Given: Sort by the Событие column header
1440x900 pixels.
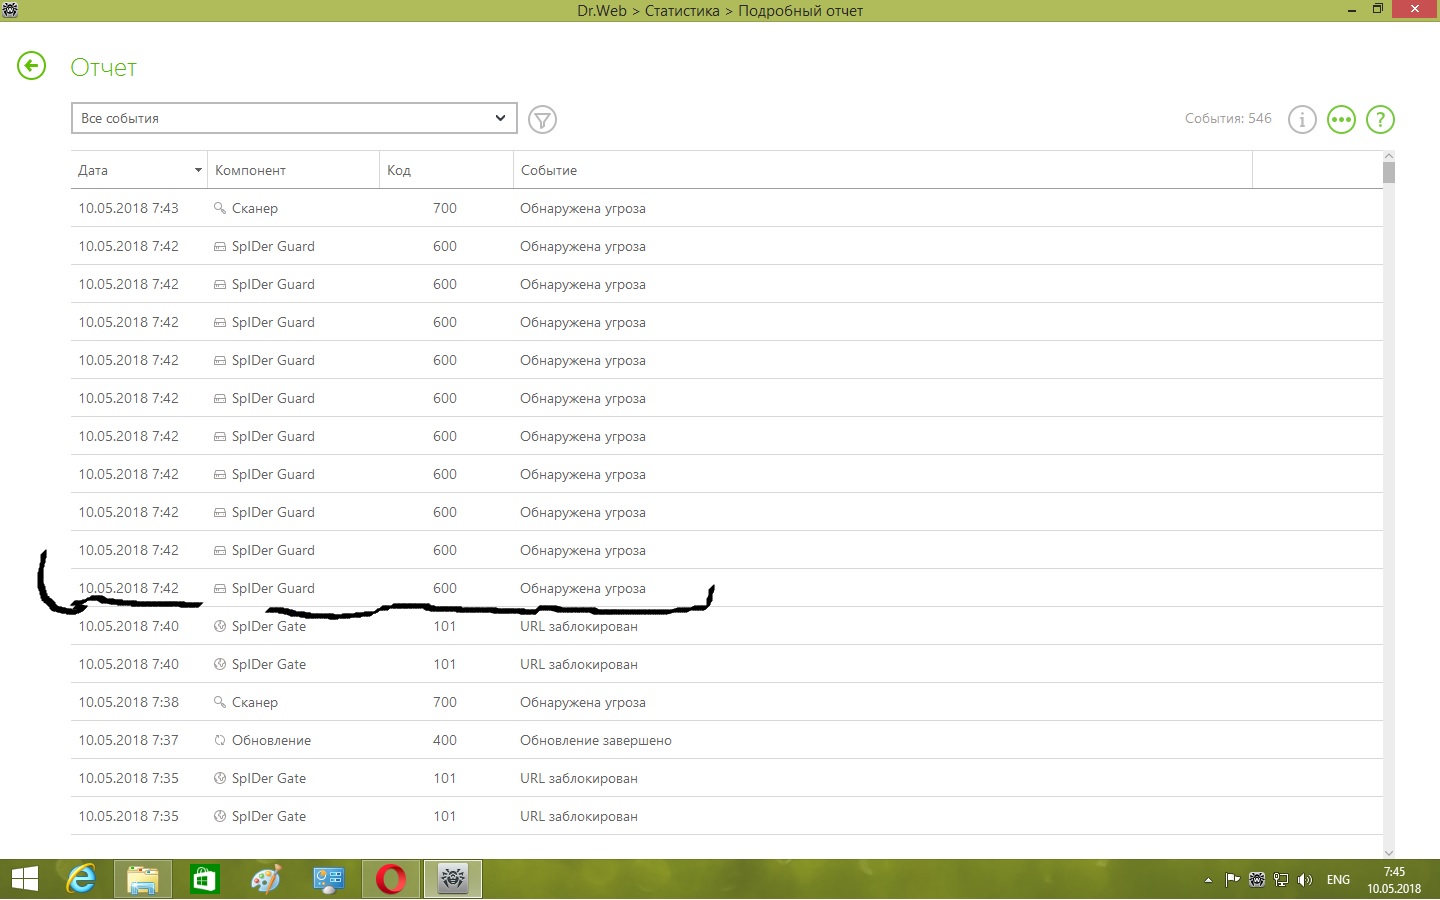Looking at the screenshot, I should click(883, 170).
